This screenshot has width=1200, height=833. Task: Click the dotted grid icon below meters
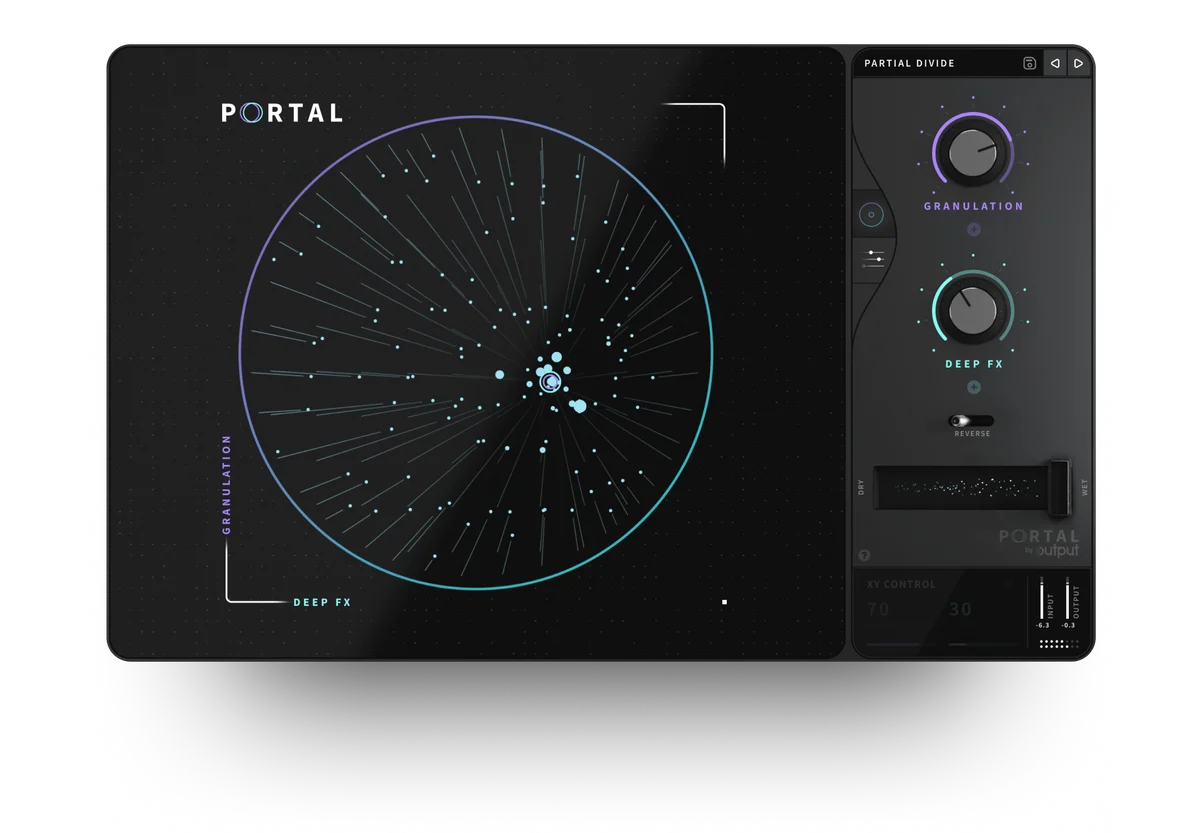tap(1059, 645)
